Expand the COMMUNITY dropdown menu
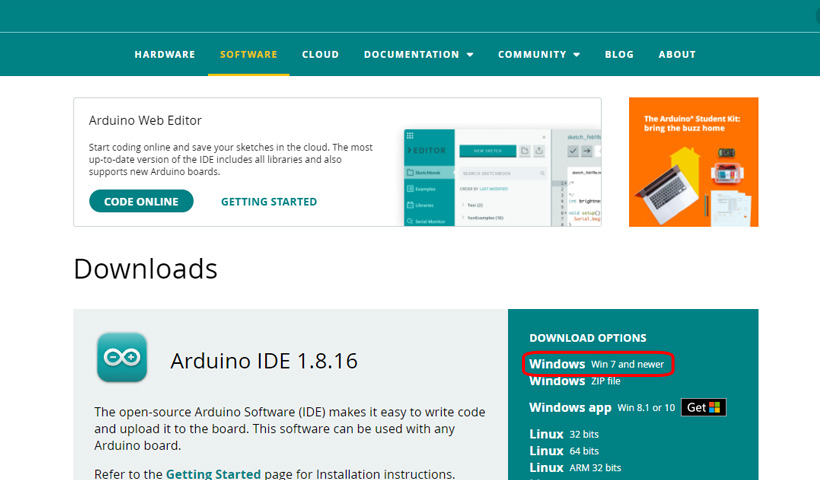Screen dimensions: 820x480 (x=539, y=54)
